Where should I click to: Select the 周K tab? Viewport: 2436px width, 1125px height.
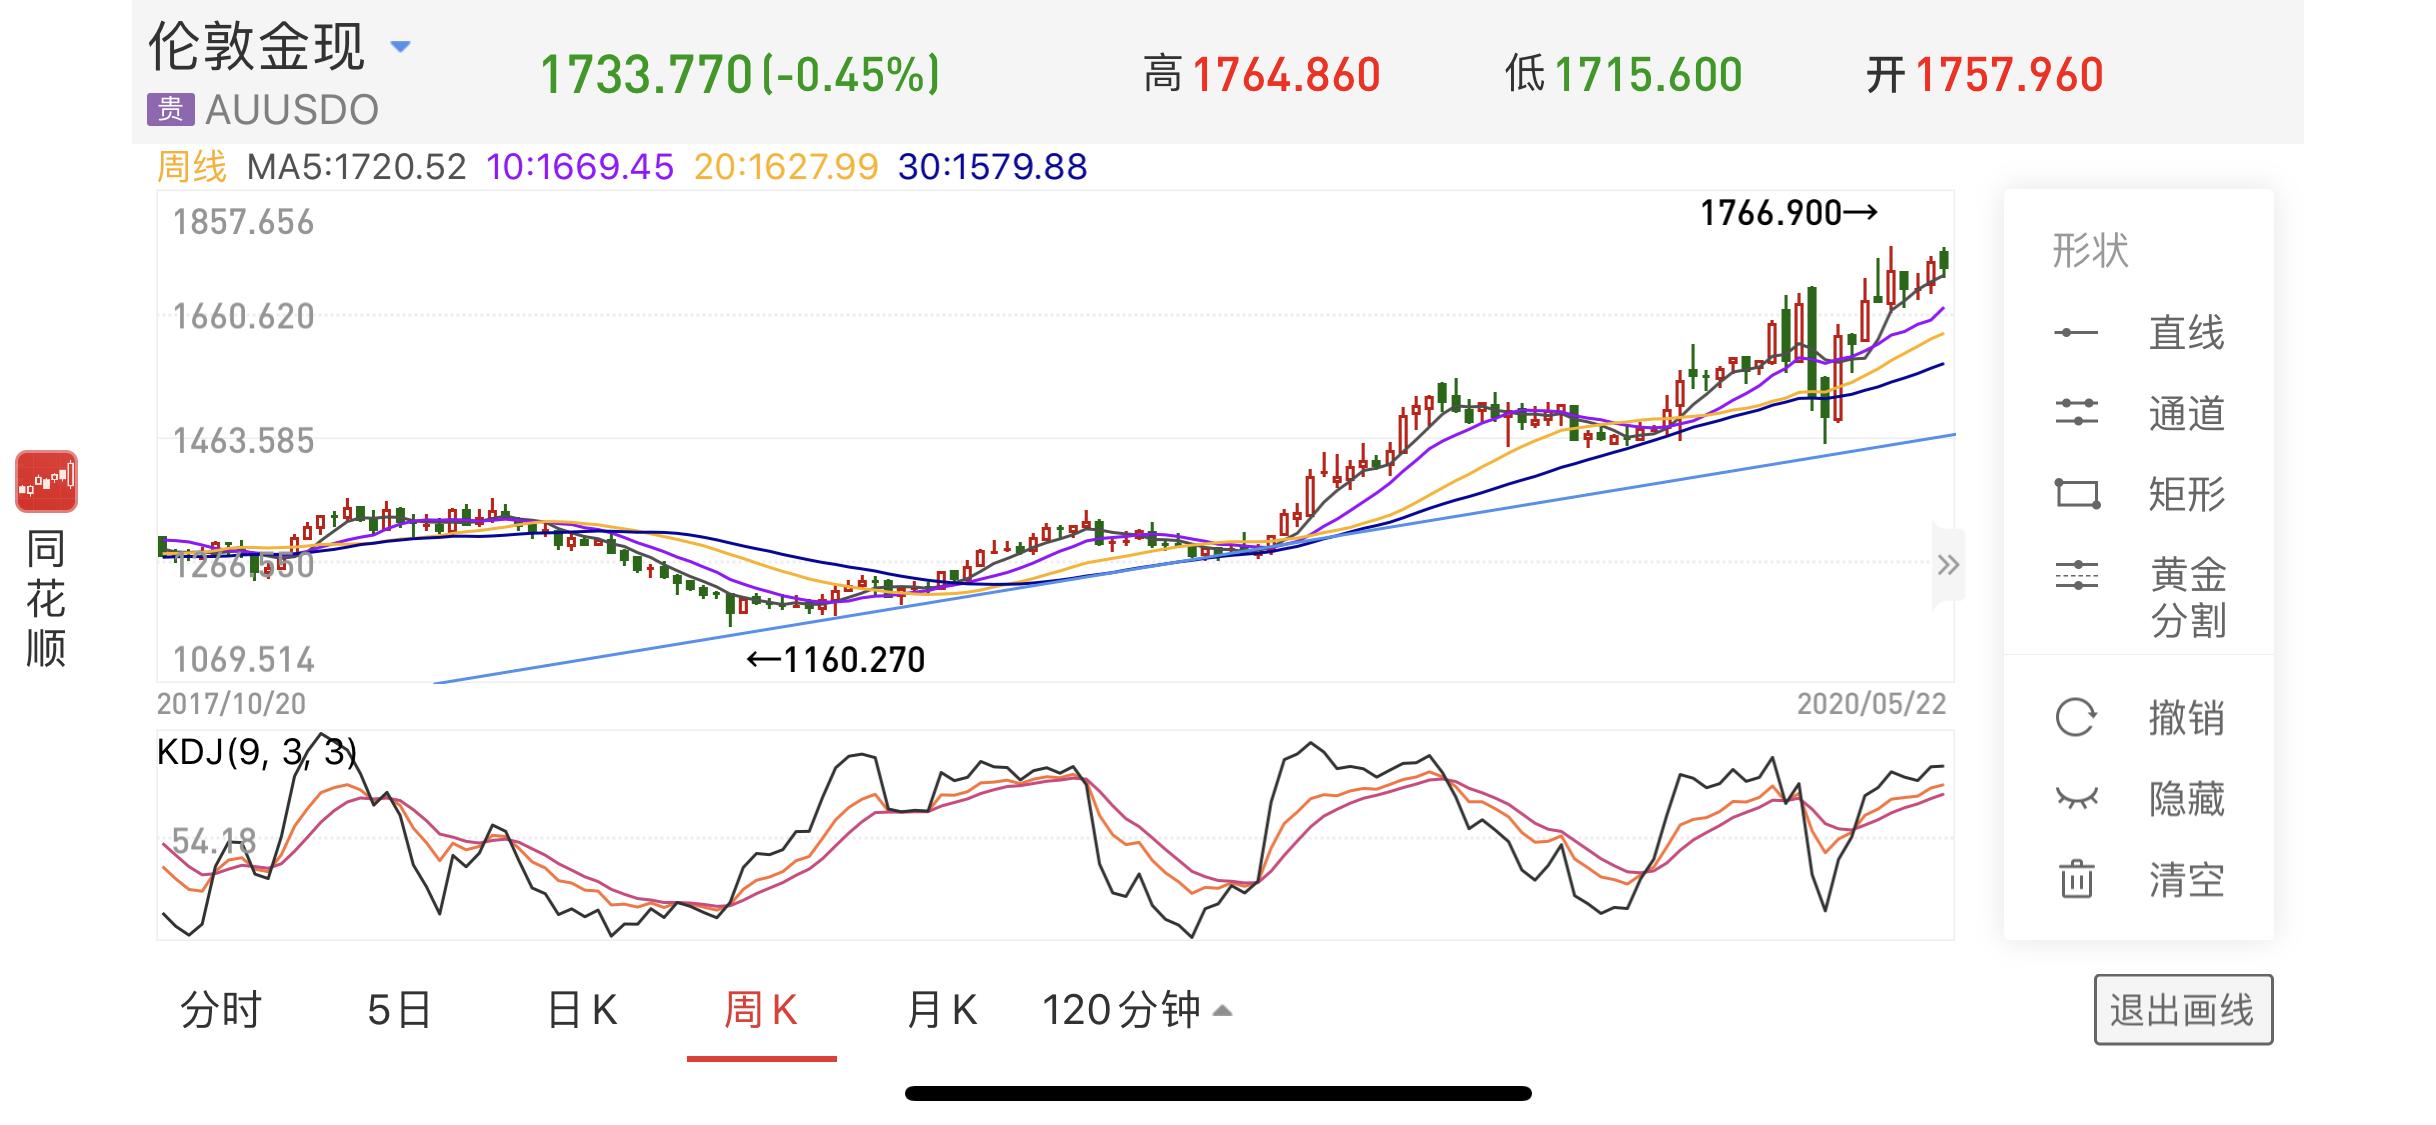pos(761,1010)
